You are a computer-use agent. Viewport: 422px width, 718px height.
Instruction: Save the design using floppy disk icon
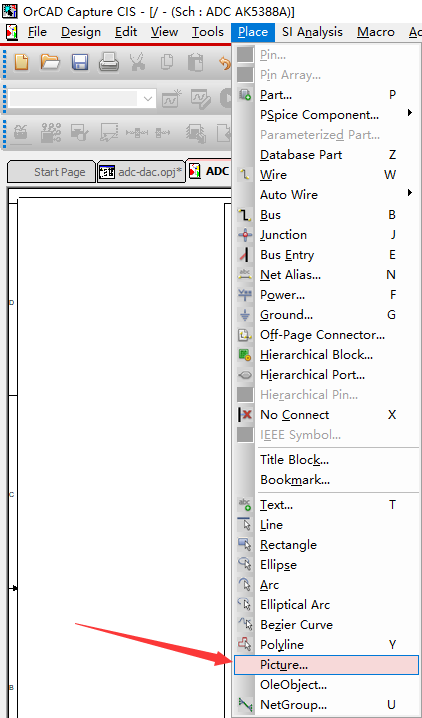point(80,62)
